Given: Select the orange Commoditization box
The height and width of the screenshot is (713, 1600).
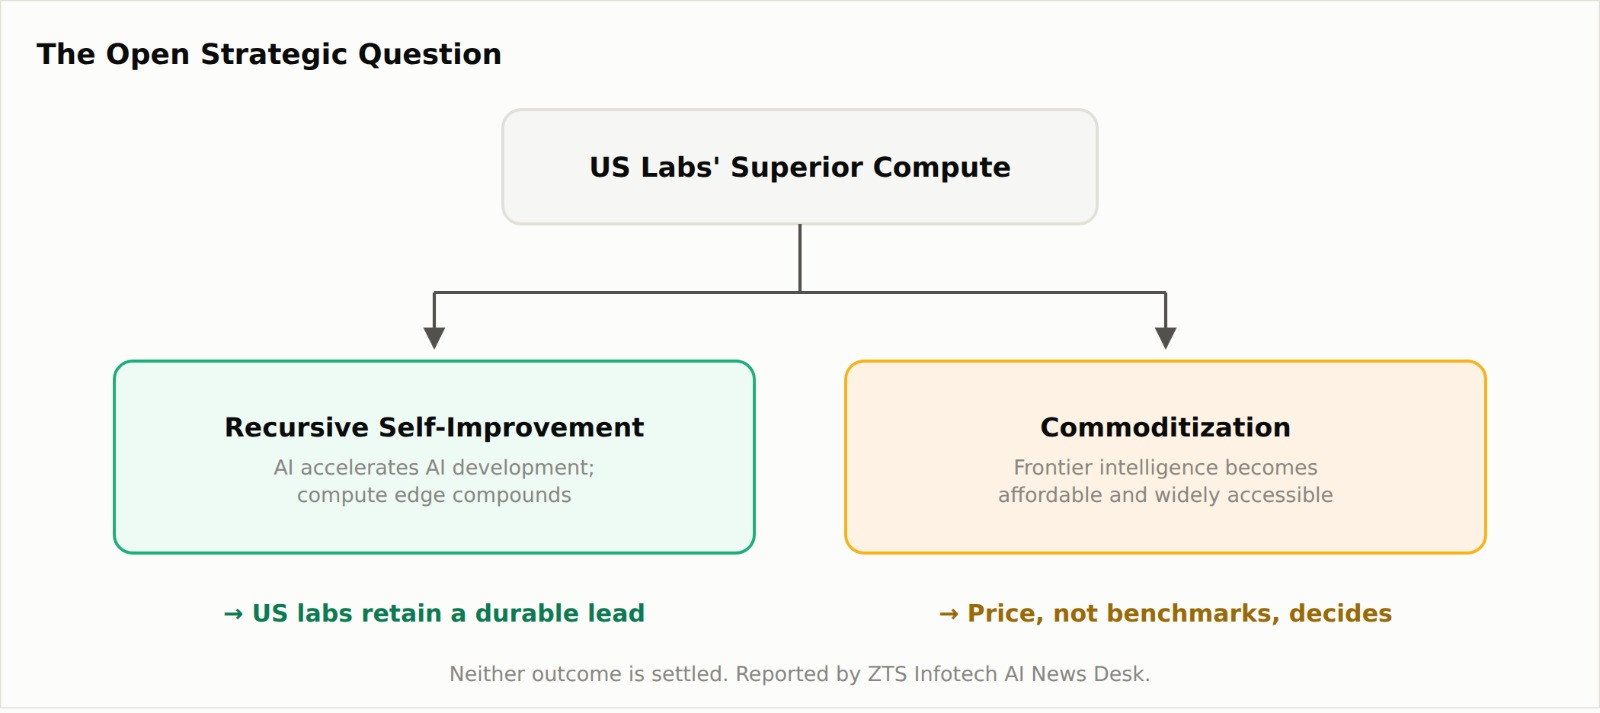Looking at the screenshot, I should (1165, 457).
